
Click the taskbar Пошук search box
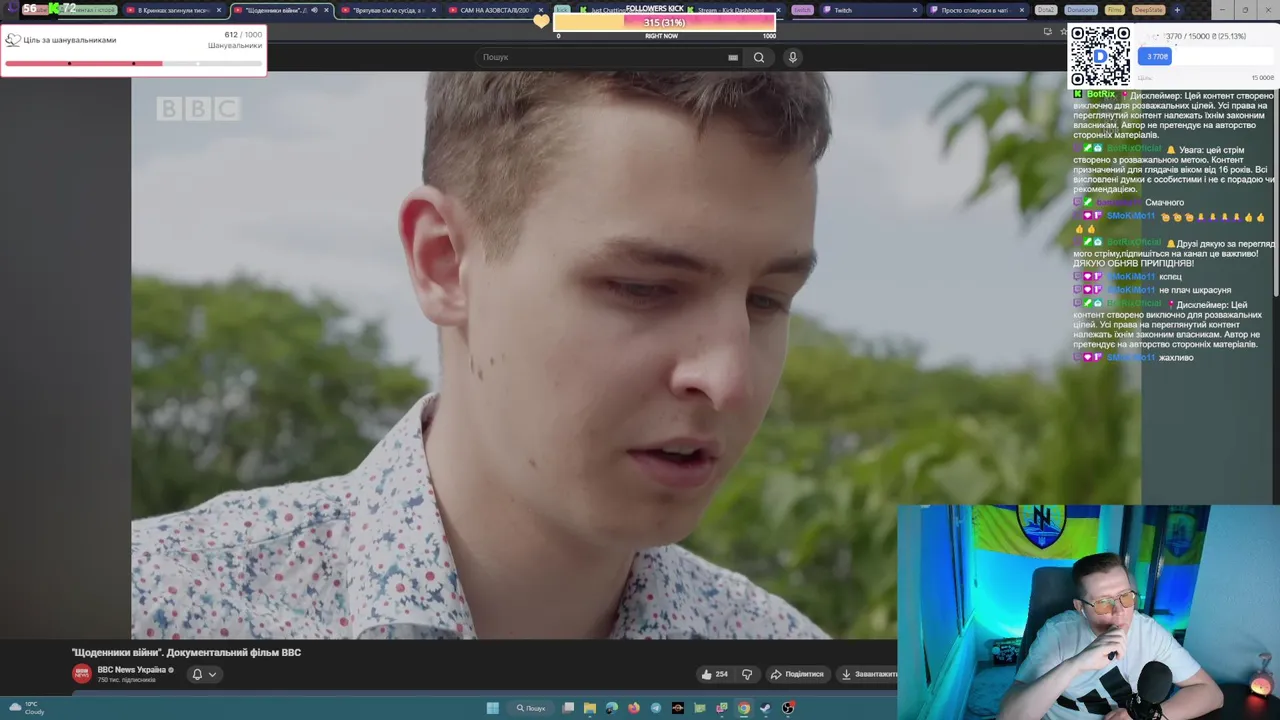(531, 708)
